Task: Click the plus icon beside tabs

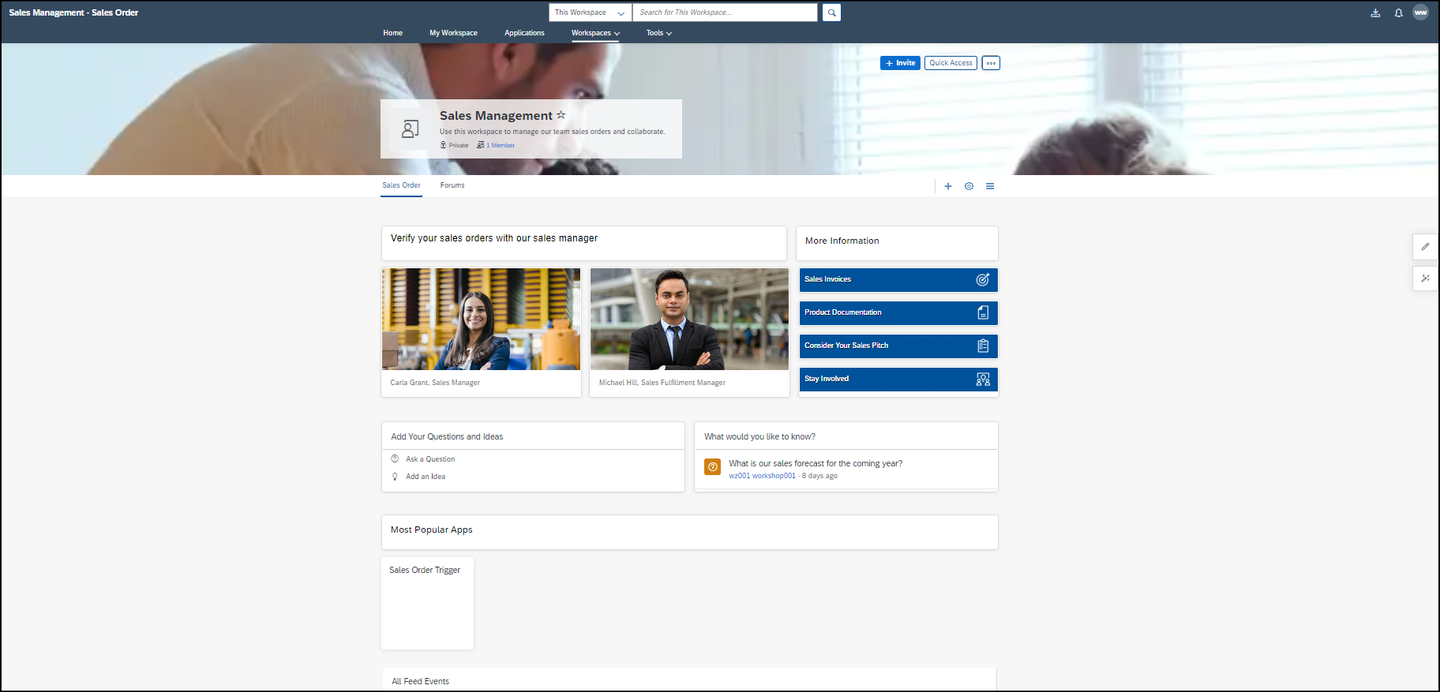Action: (x=948, y=186)
